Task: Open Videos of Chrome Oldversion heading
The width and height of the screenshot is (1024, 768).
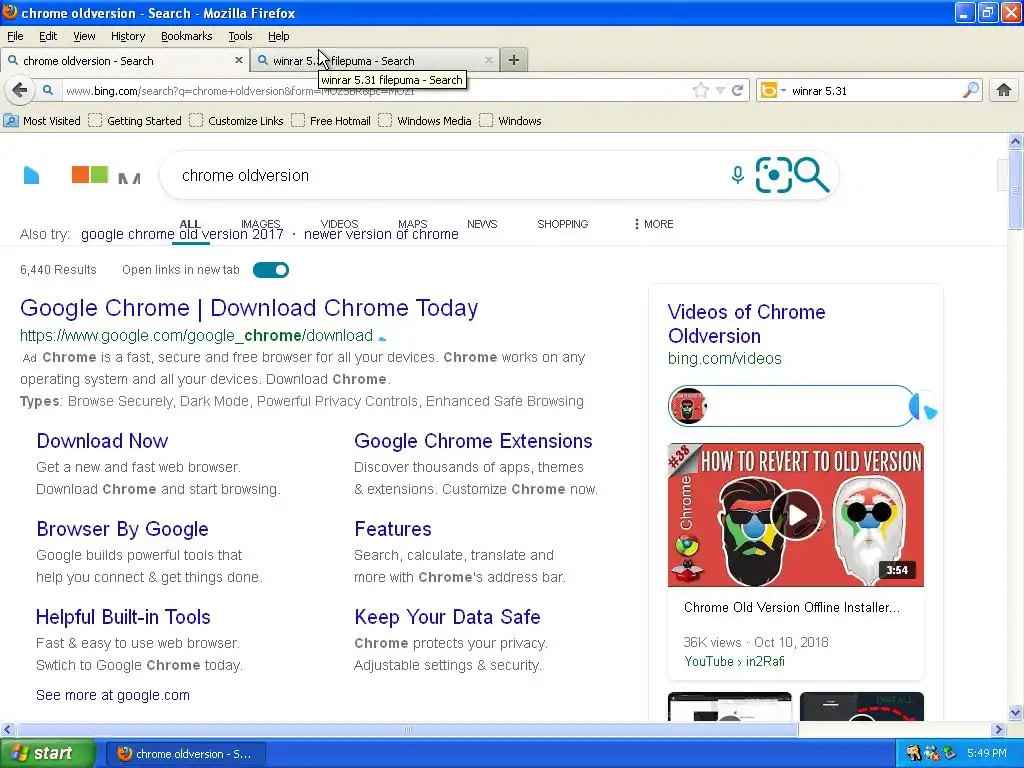Action: point(746,324)
